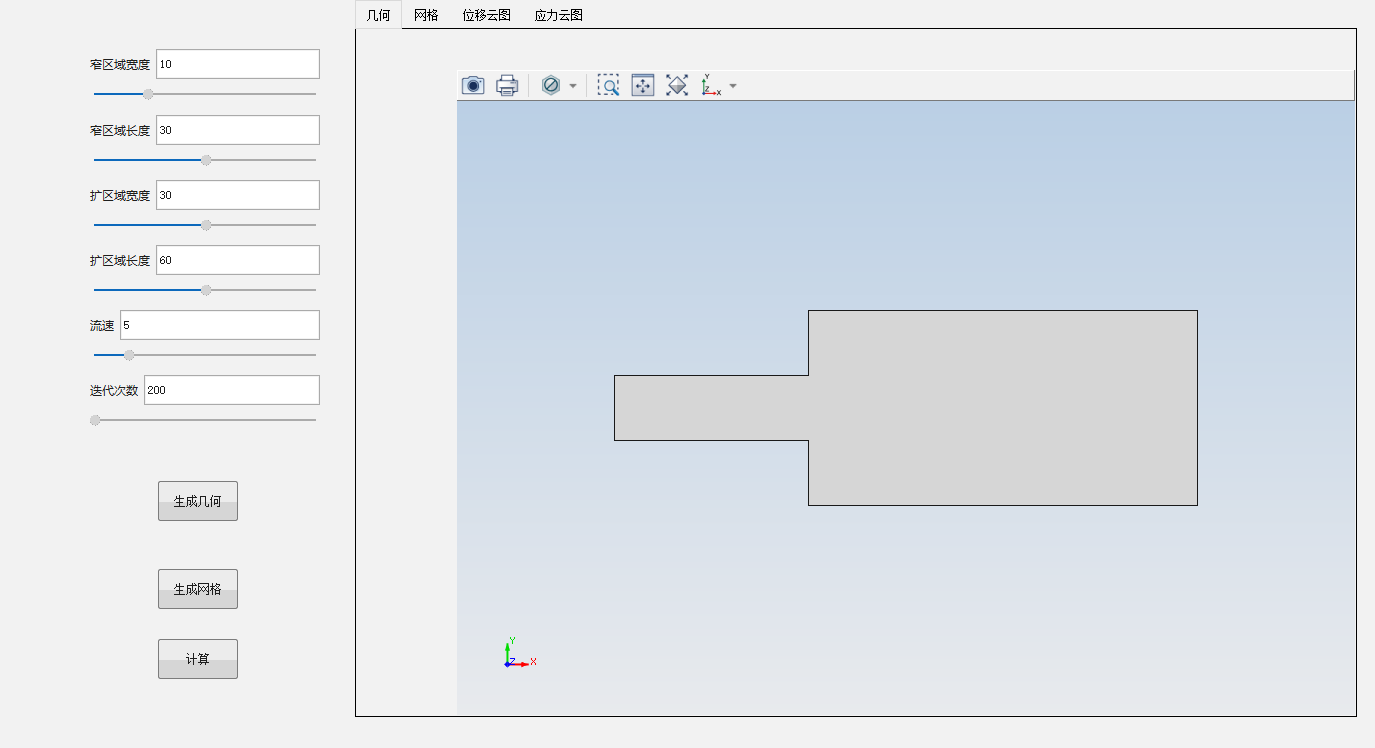Select the zoom box tool

(608, 85)
